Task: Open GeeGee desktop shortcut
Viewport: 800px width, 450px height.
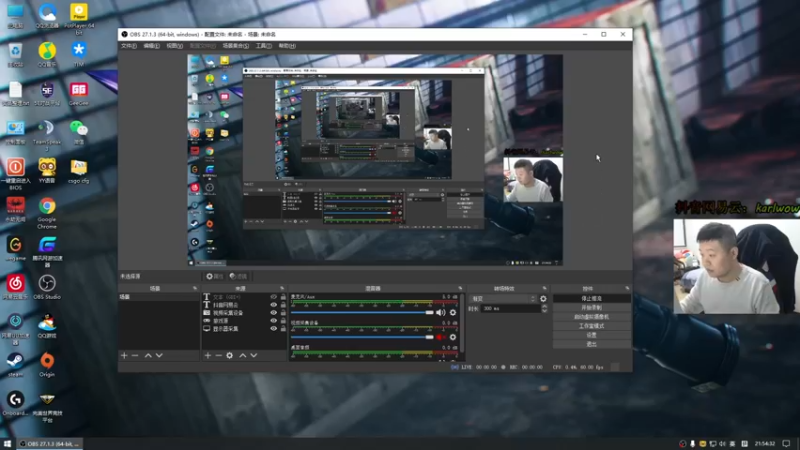Action: point(79,93)
